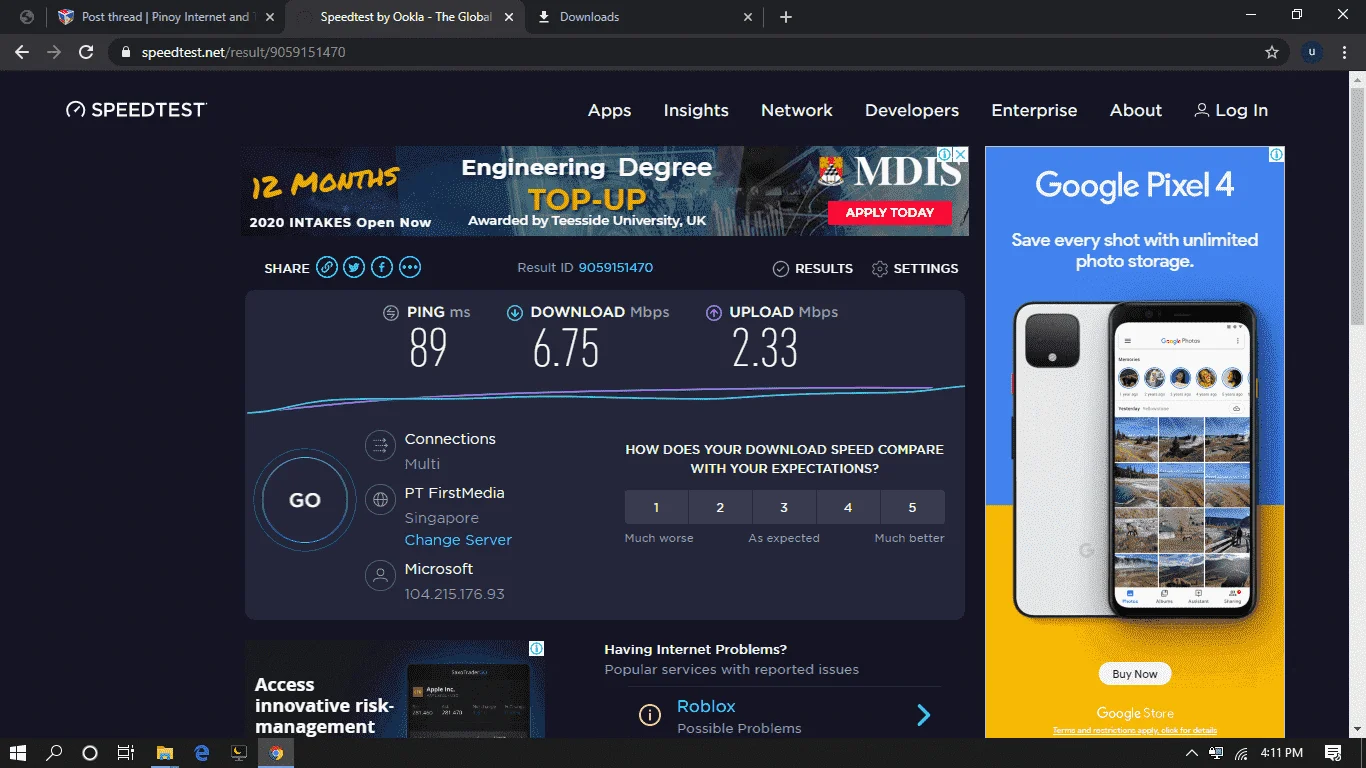Open Windows Task View
1366x768 pixels.
[x=126, y=753]
